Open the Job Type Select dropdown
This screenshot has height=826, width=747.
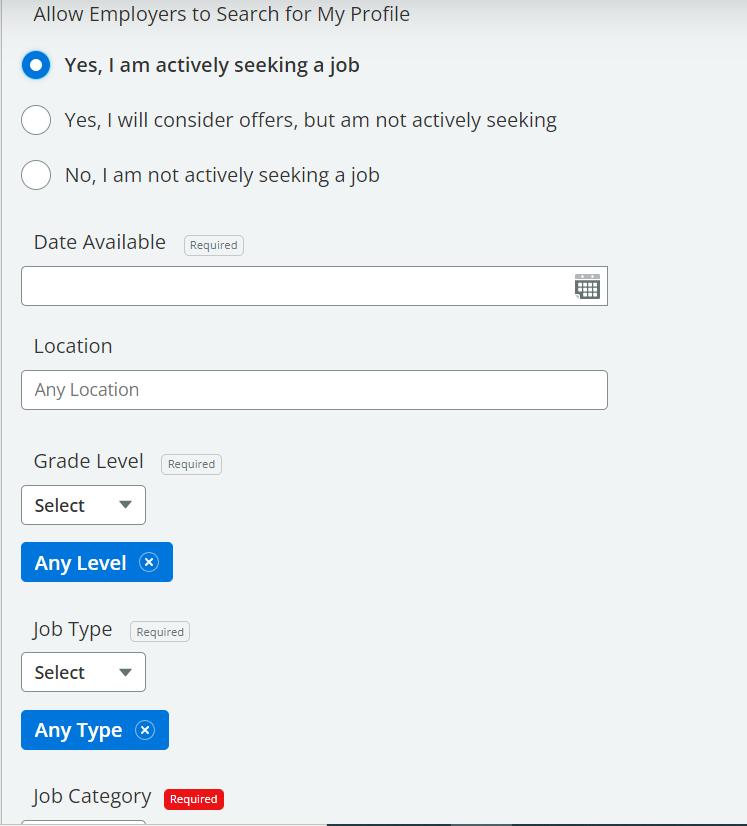coord(83,672)
